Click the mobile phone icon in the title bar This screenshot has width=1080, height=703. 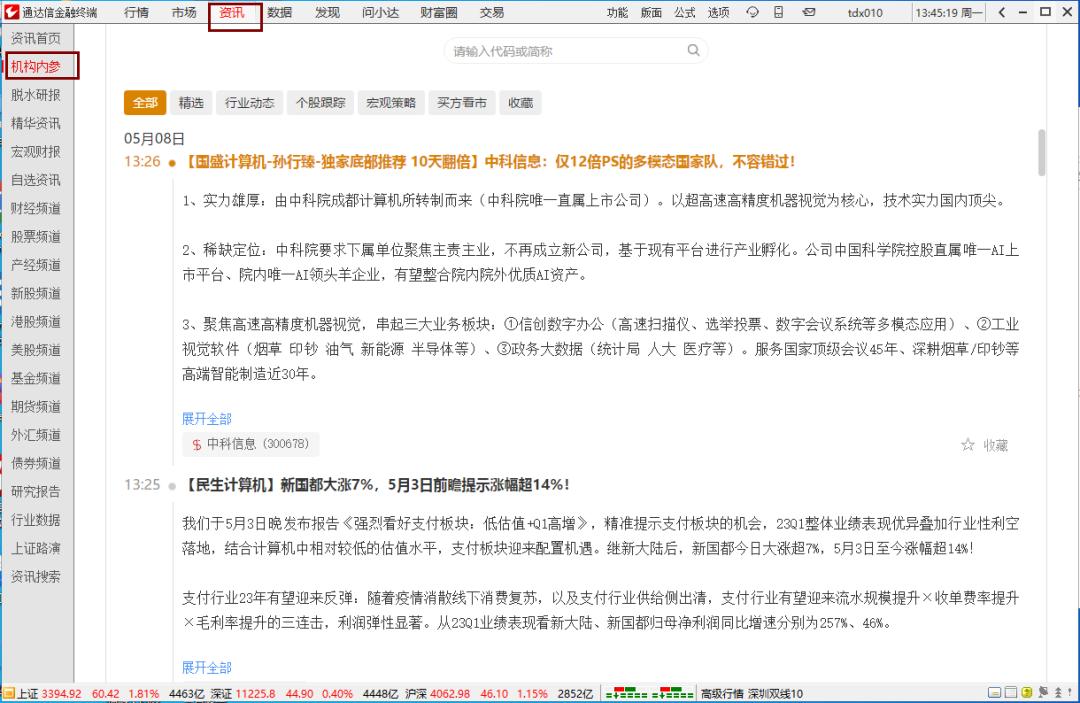pyautogui.click(x=780, y=12)
